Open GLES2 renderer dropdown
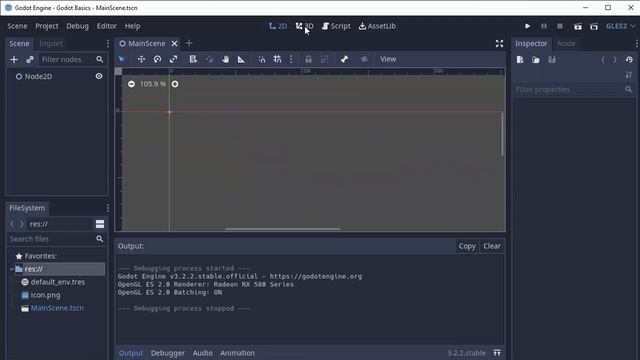The height and width of the screenshot is (360, 640). point(620,26)
